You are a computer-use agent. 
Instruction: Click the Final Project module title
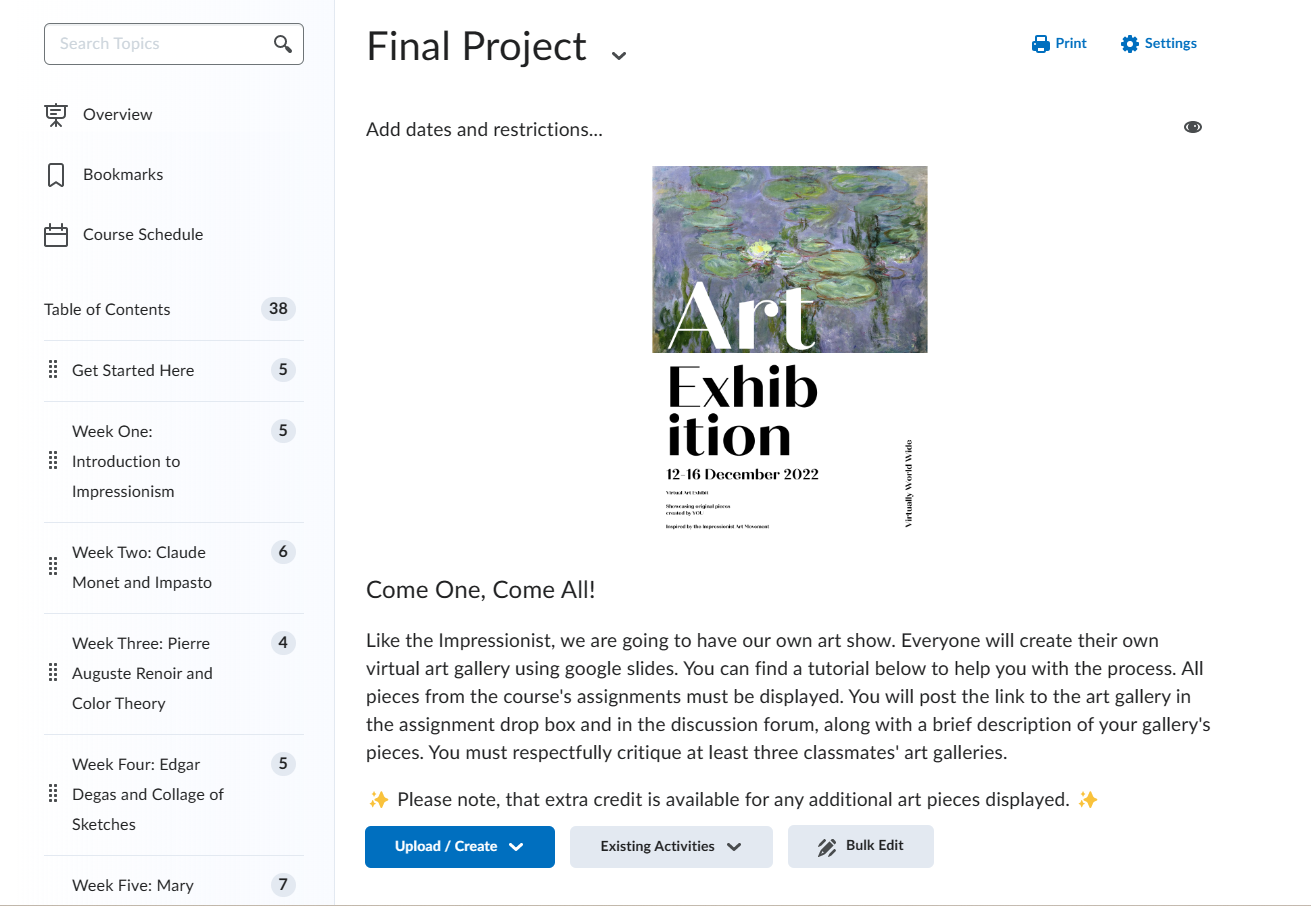pos(477,47)
